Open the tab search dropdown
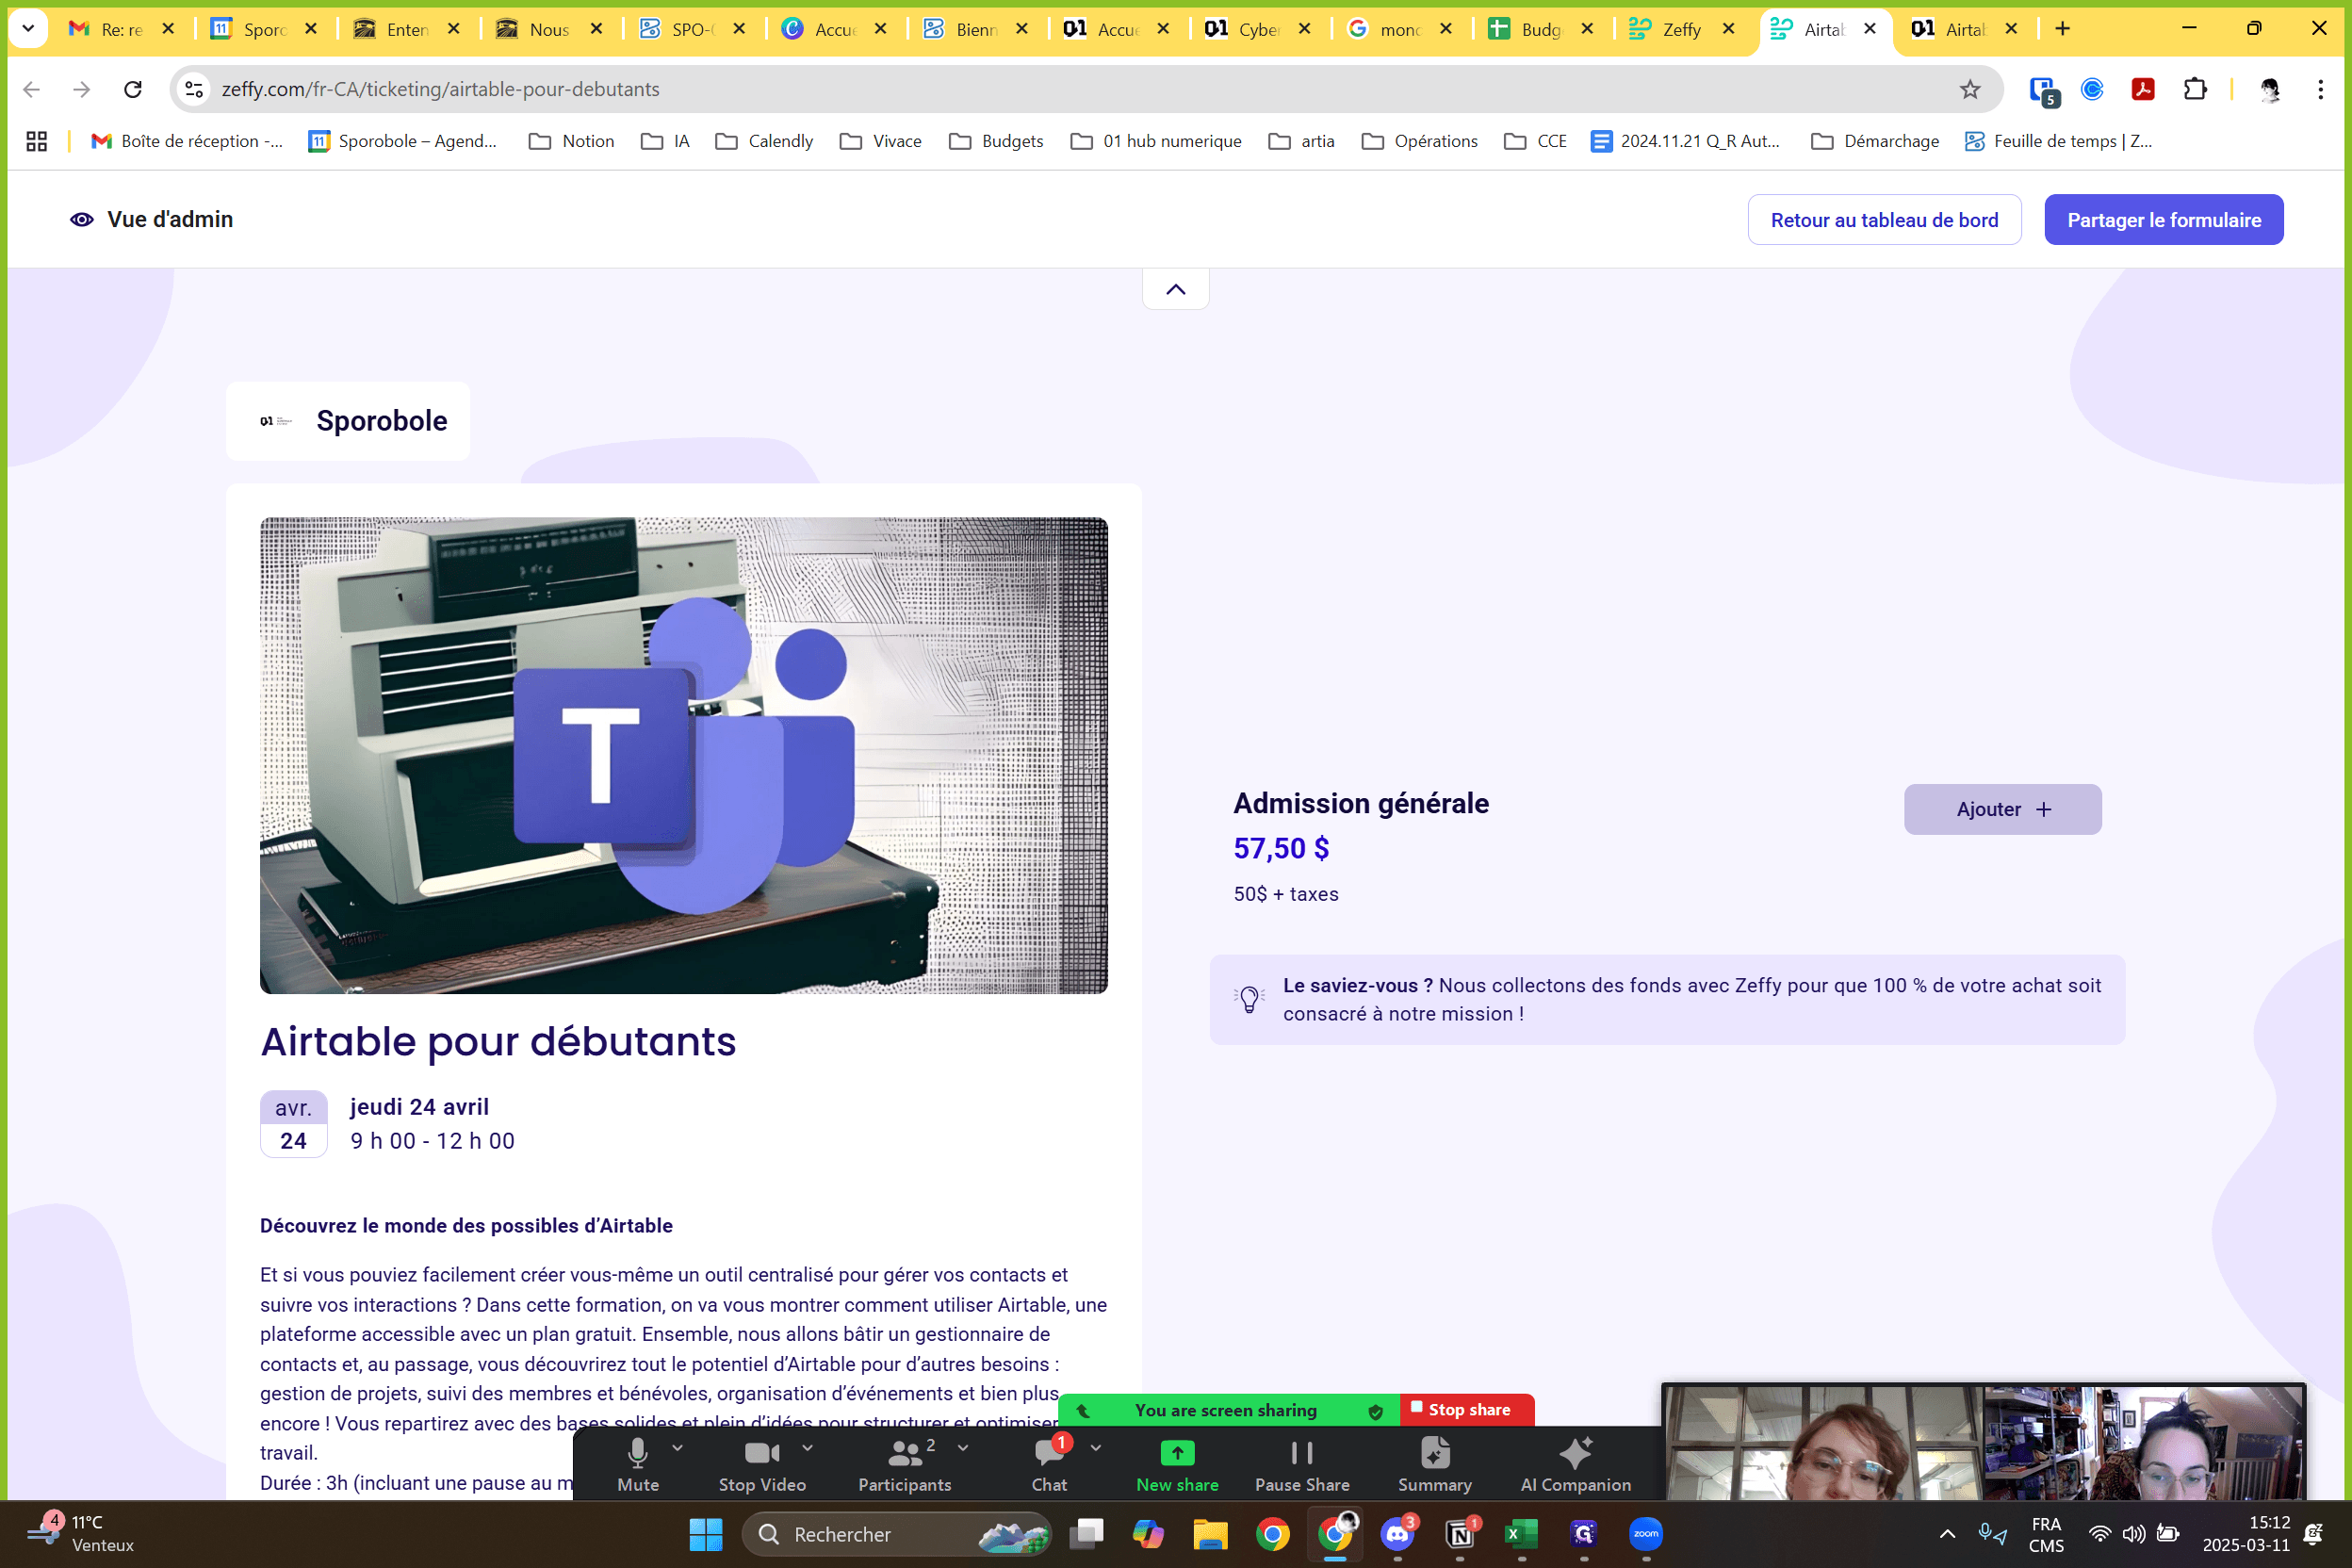Screen dimensions: 2352x1568 click(x=28, y=28)
